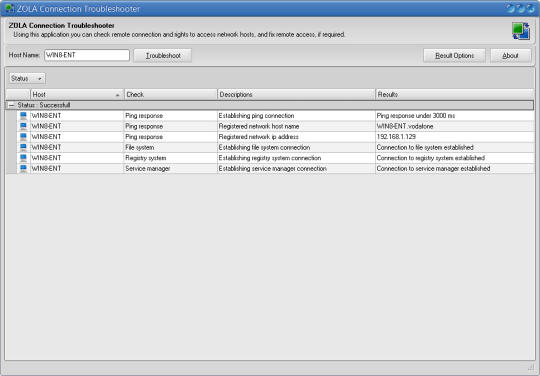
Task: Sort by the Check column header
Action: coord(170,94)
